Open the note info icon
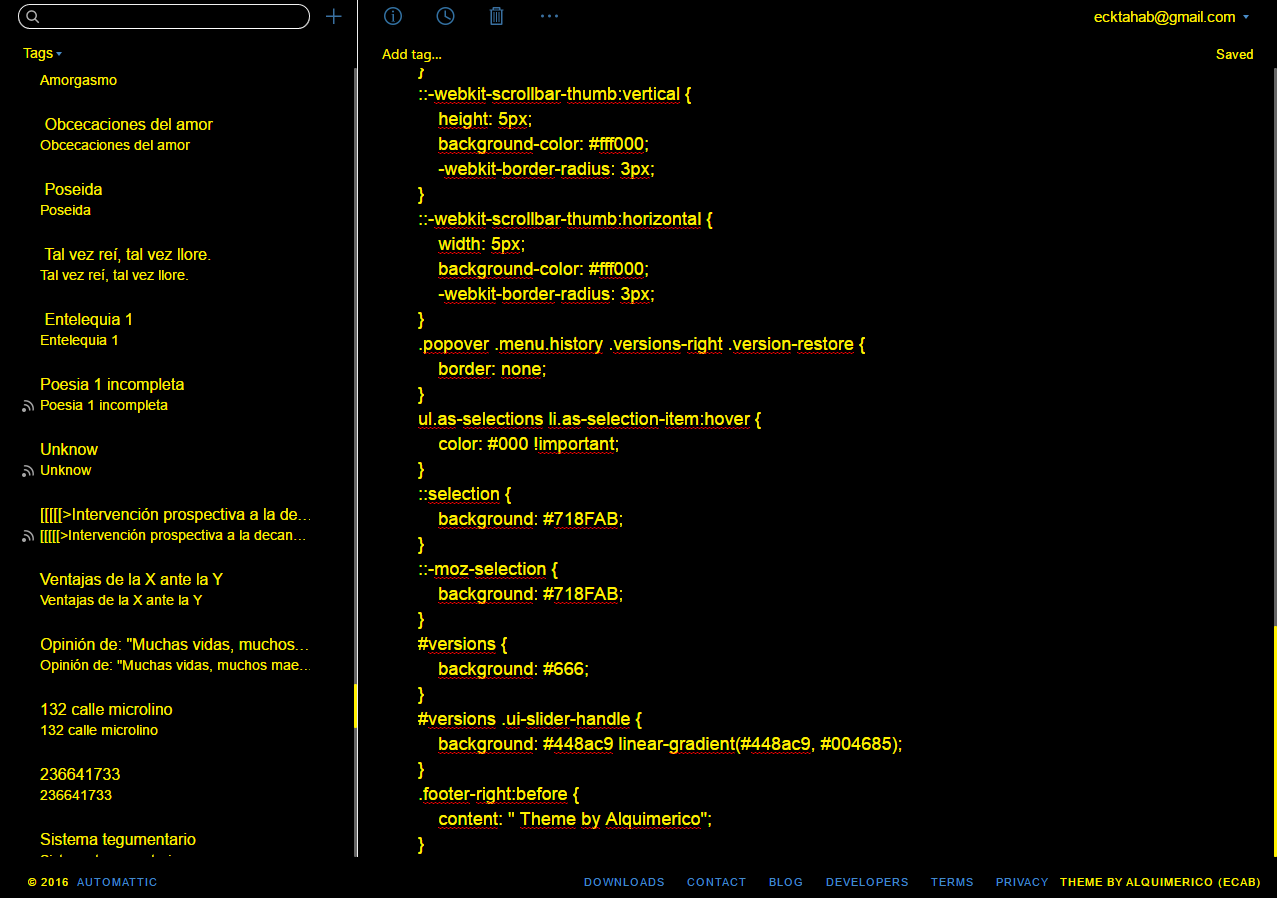Viewport: 1277px width, 898px height. click(x=393, y=16)
